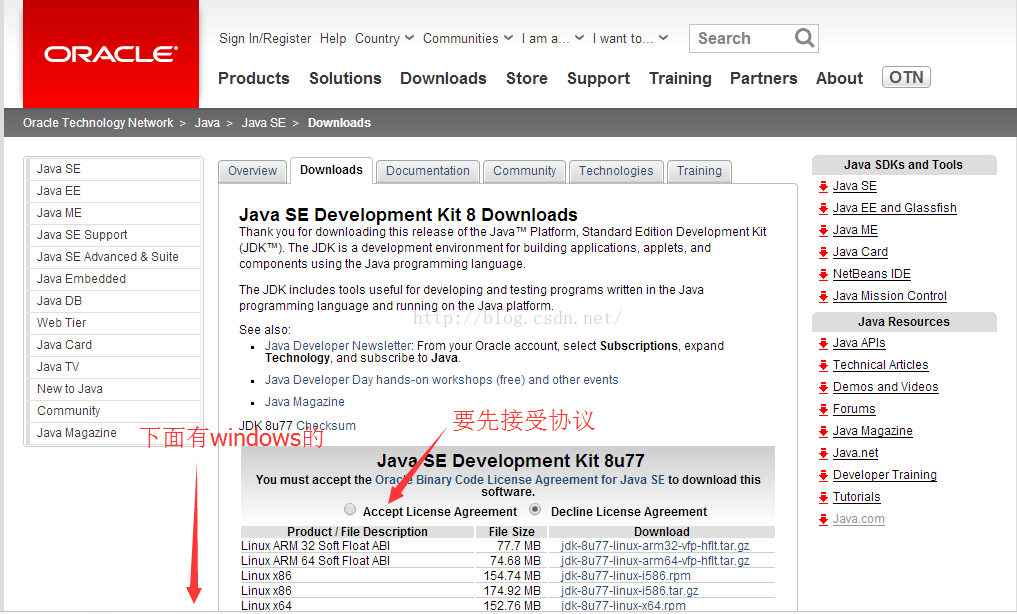1017x614 pixels.
Task: Download jdk-8u77-linux-i586.rpm
Action: 626,576
